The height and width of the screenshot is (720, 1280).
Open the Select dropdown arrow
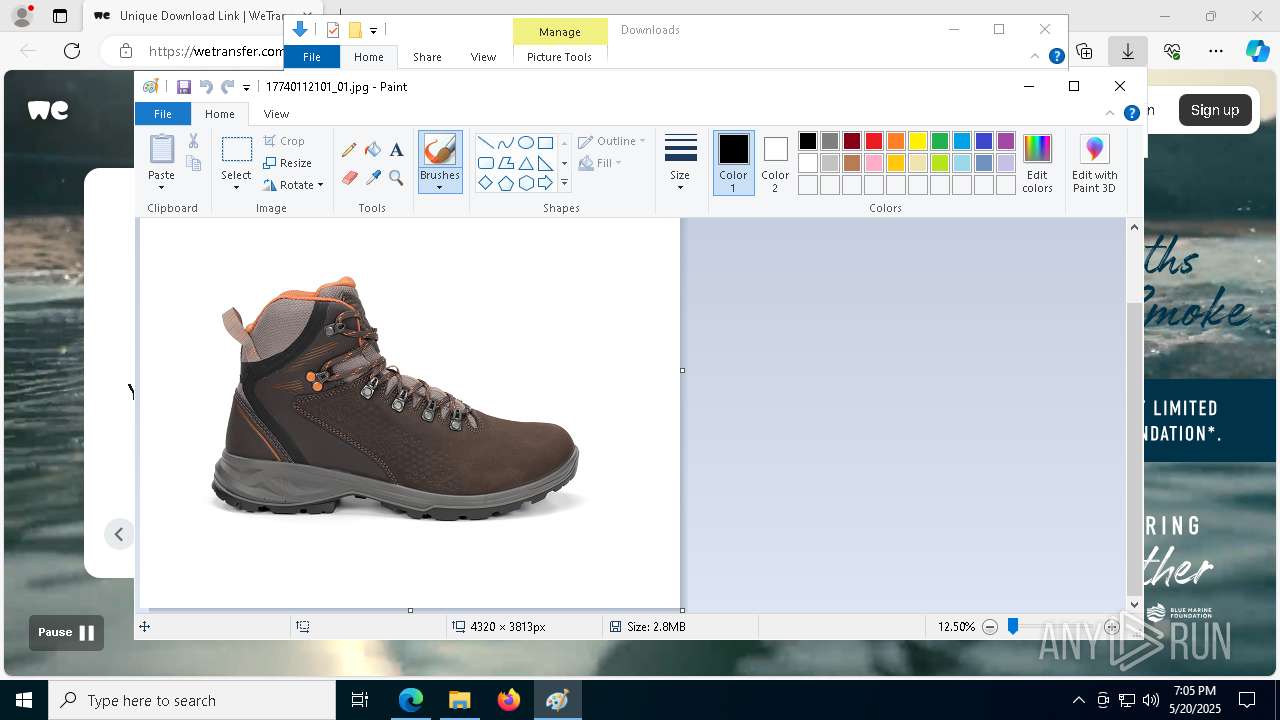click(x=236, y=187)
